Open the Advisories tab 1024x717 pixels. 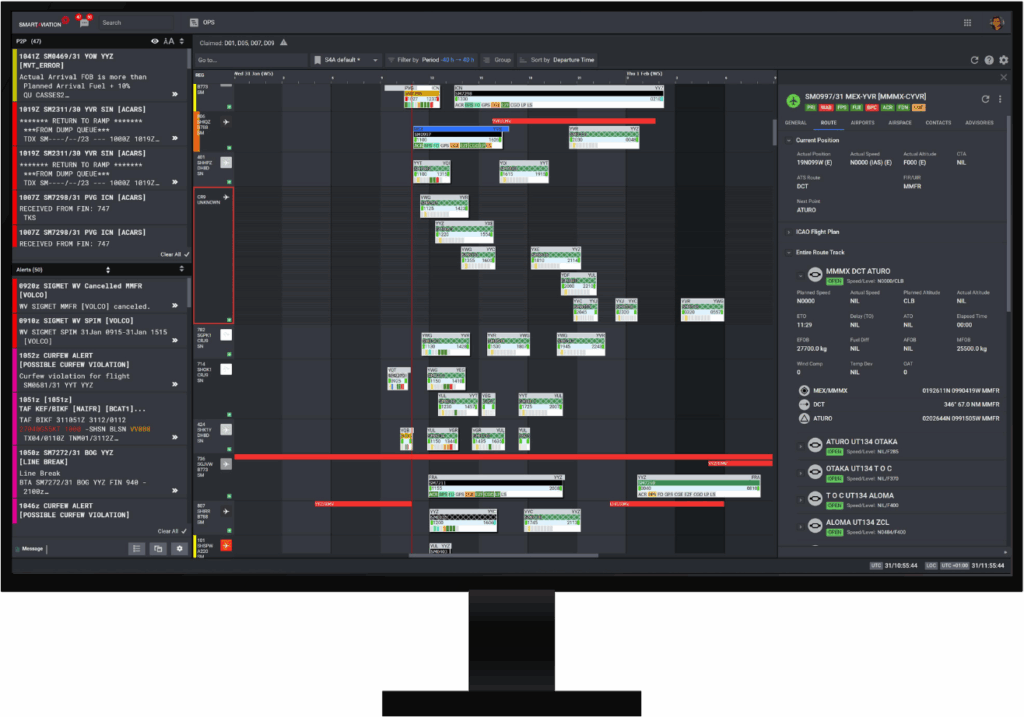[979, 122]
